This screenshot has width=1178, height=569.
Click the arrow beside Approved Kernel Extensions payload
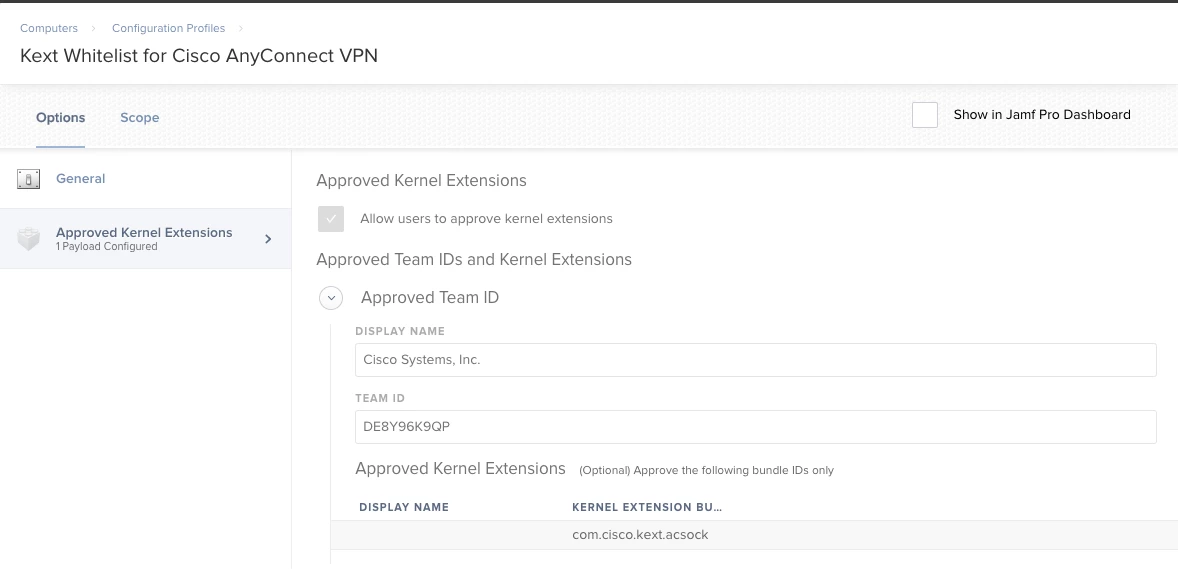click(x=268, y=239)
